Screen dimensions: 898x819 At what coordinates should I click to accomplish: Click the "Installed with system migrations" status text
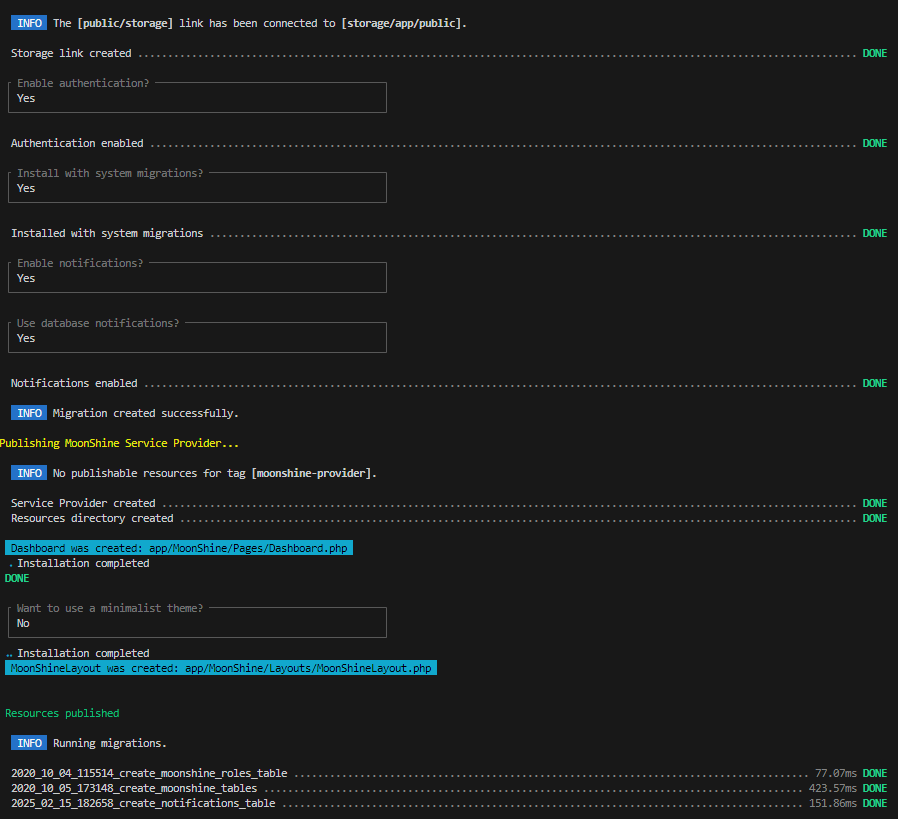tap(107, 233)
